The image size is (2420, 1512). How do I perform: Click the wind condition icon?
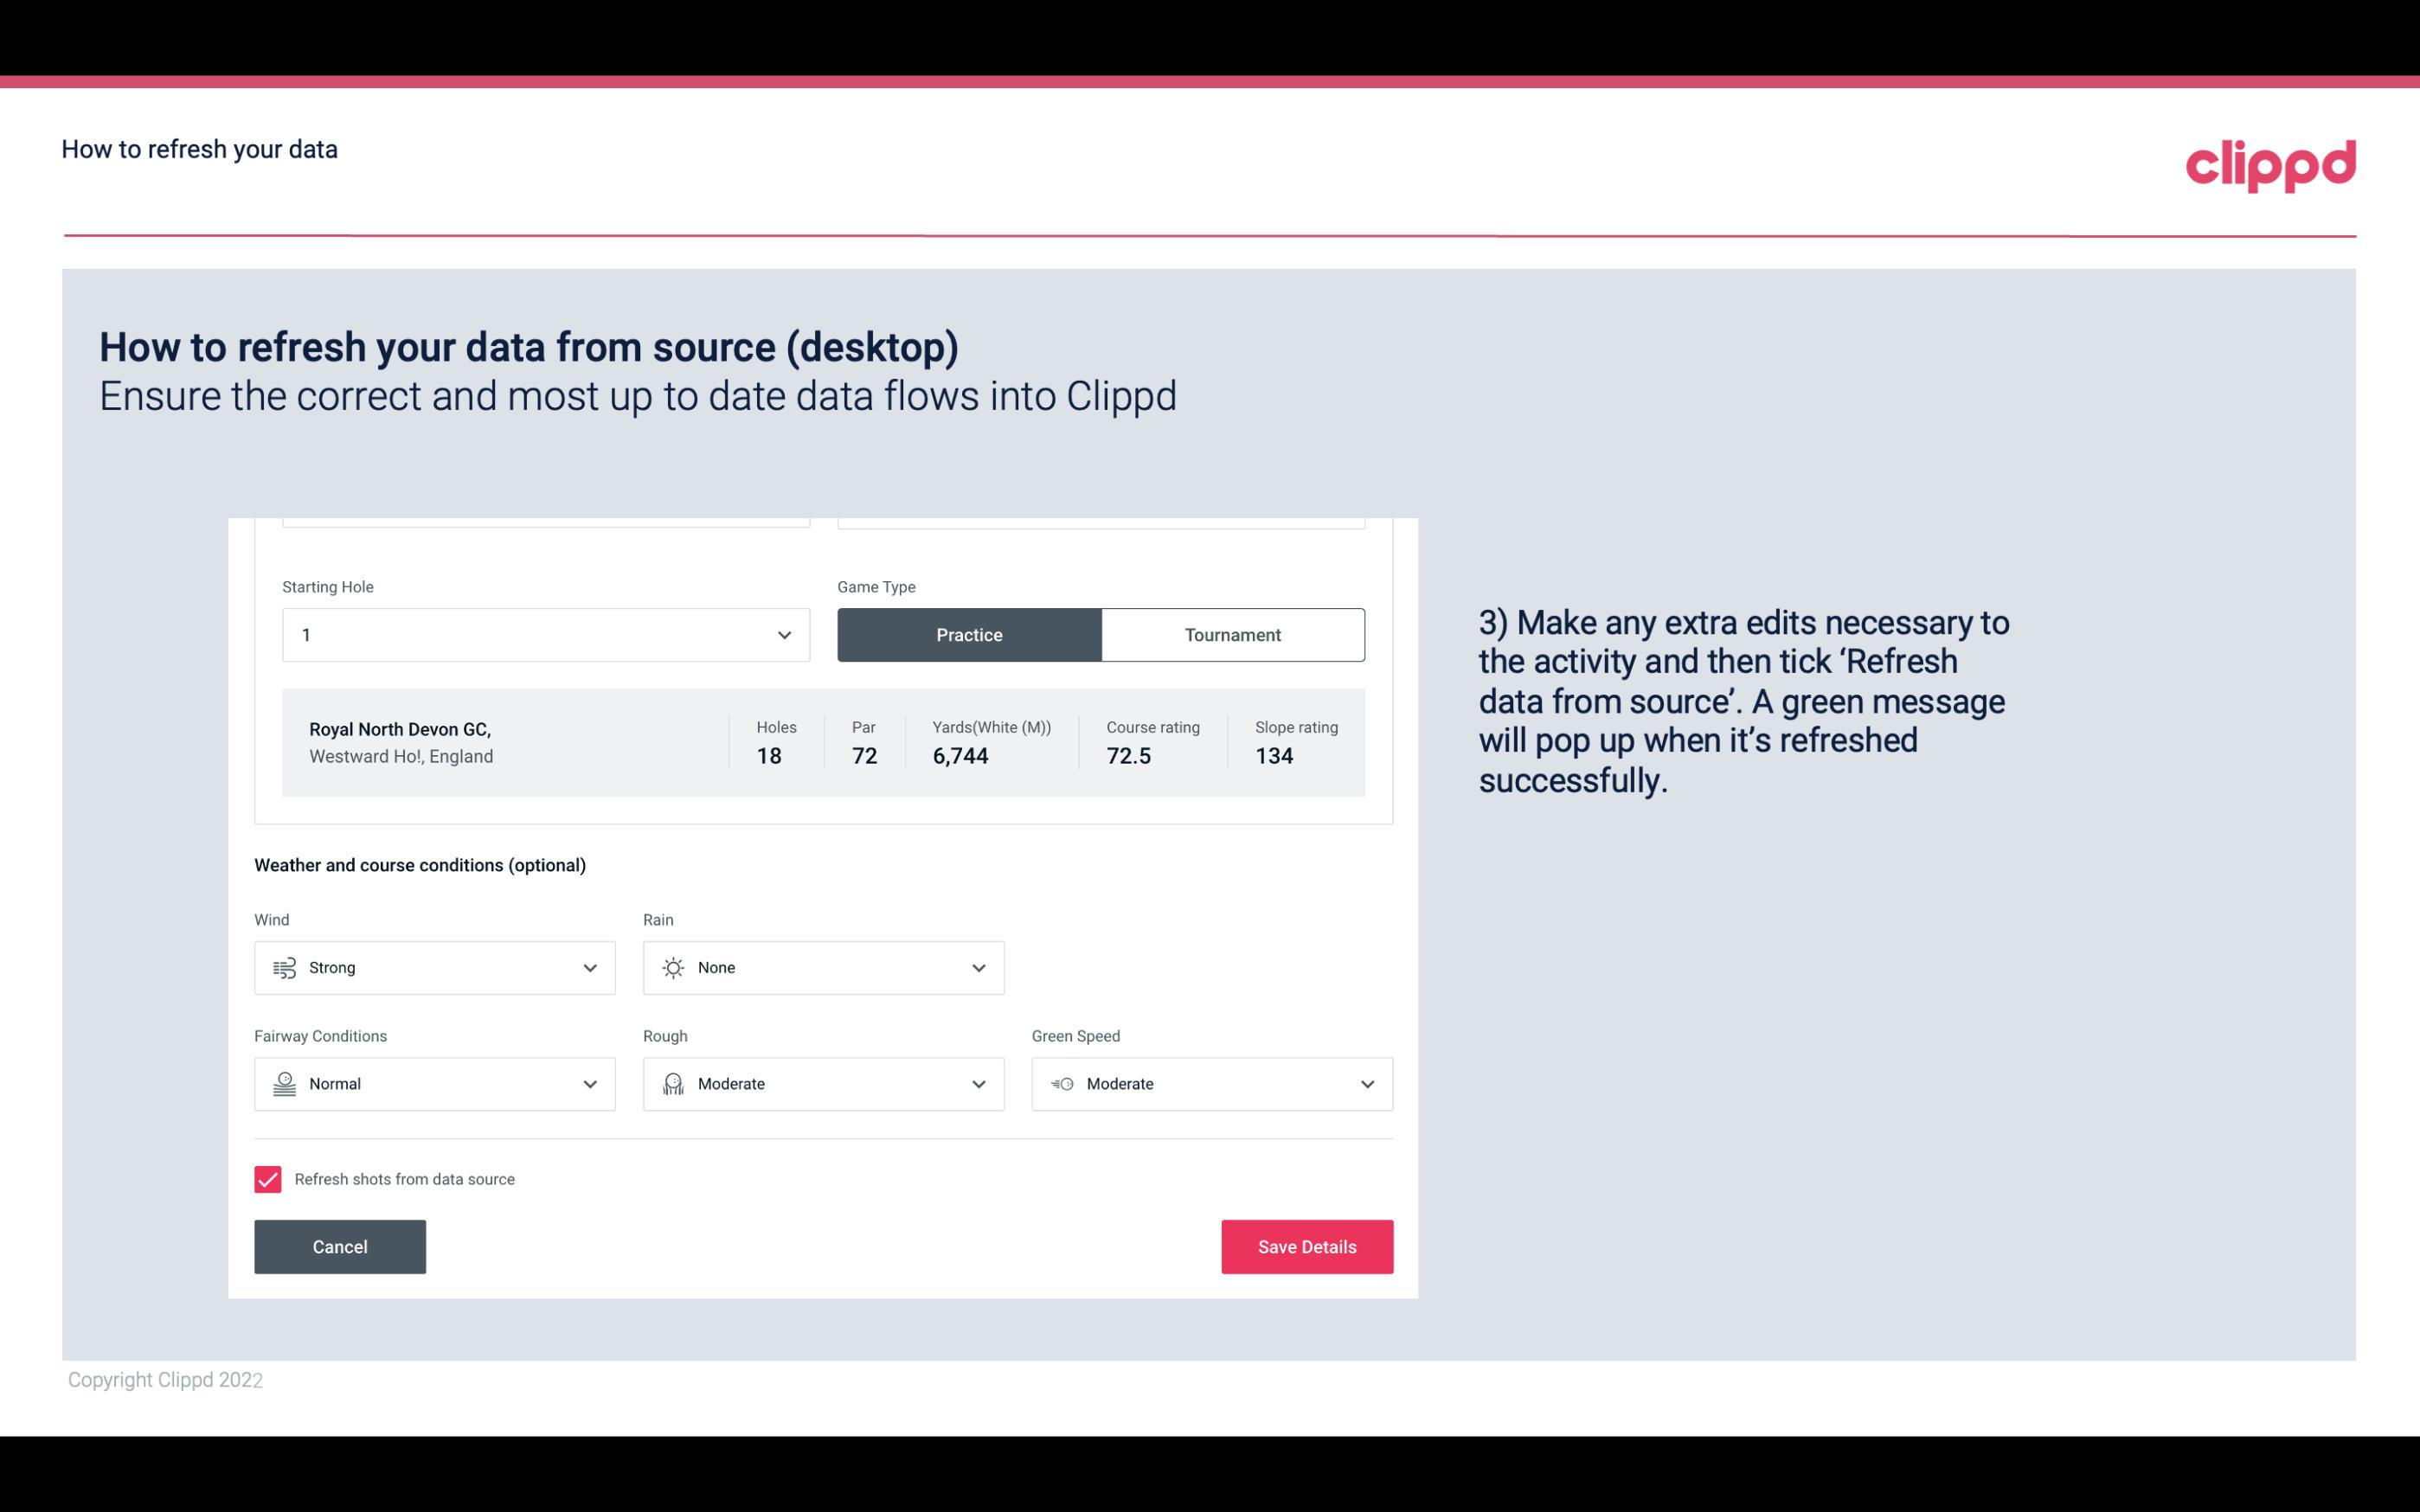coord(284,967)
